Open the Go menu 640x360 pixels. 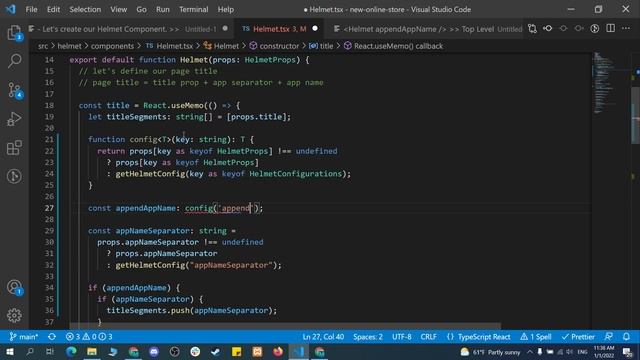(141, 9)
